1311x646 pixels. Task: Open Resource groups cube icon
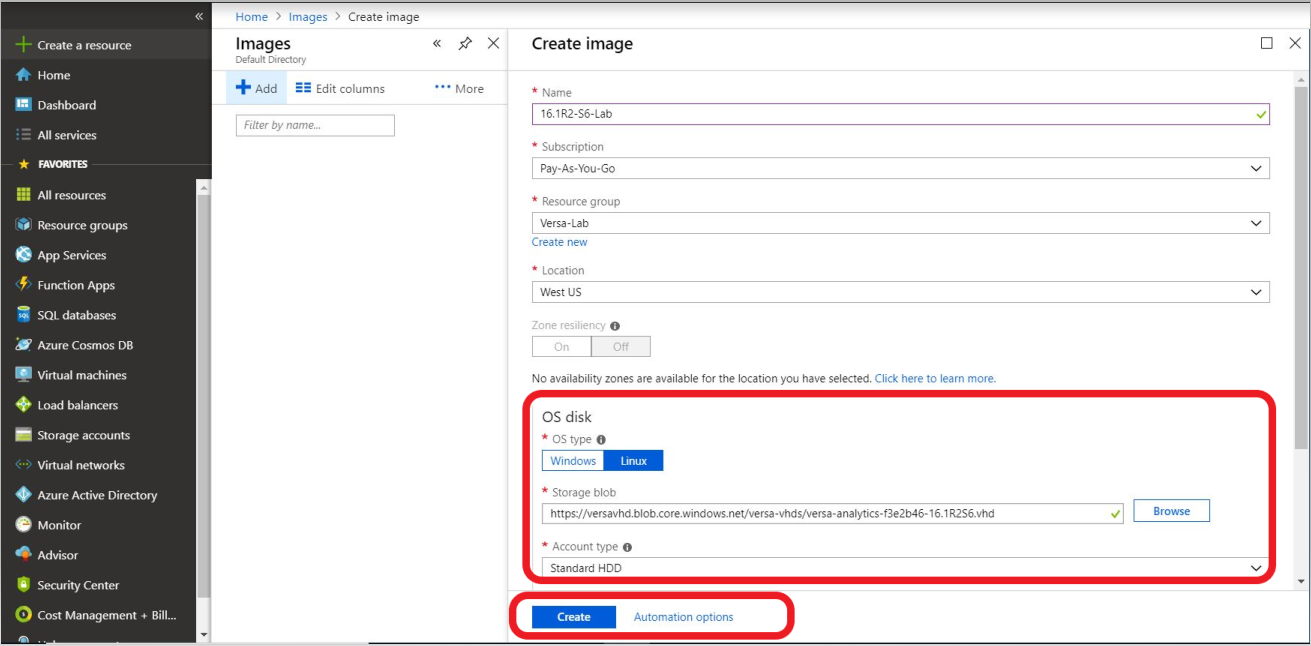pos(23,225)
